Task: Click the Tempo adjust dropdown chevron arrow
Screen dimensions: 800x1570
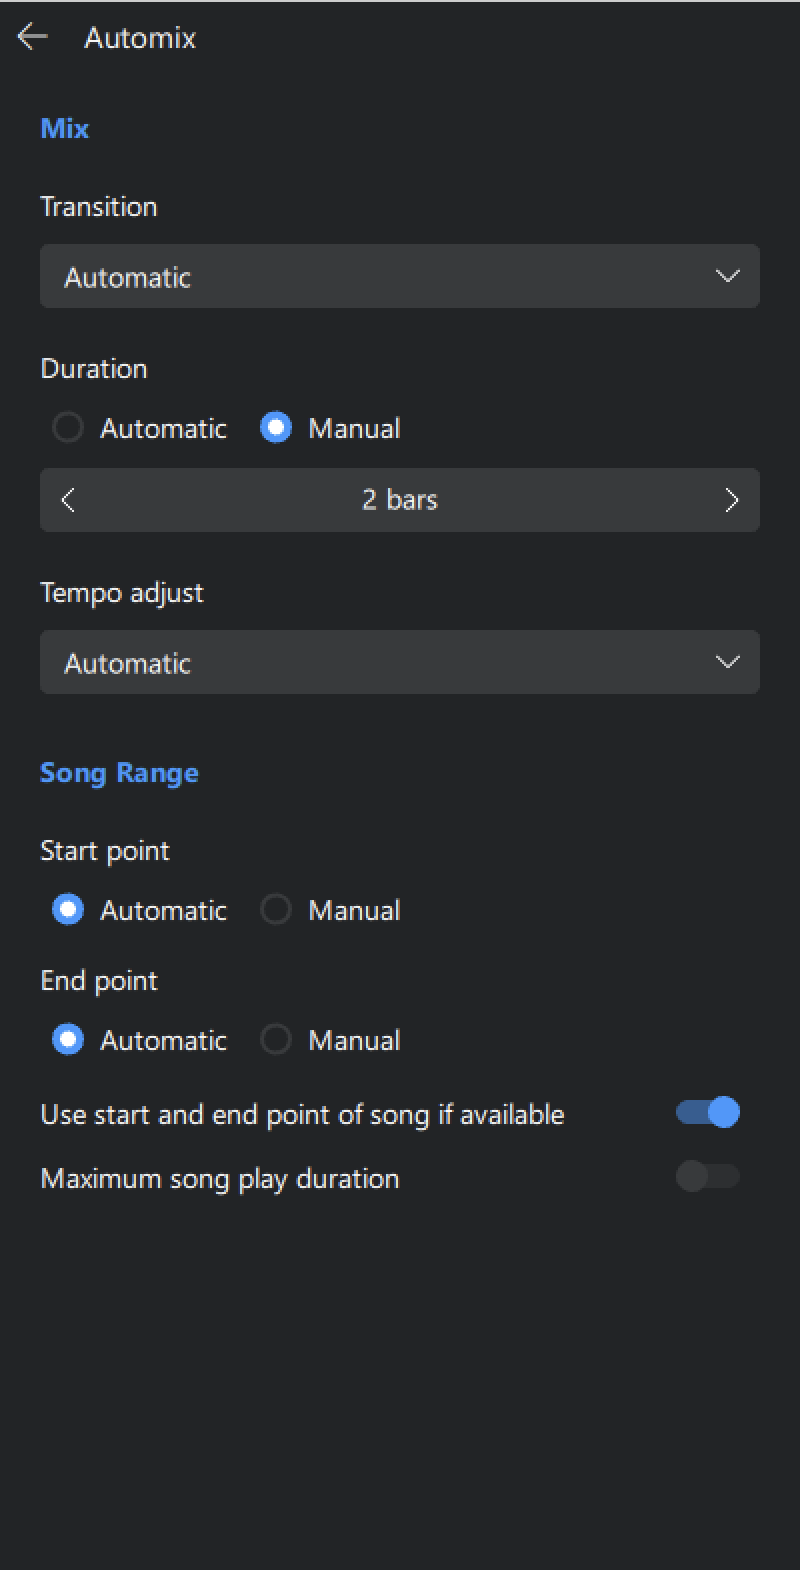Action: coord(728,662)
